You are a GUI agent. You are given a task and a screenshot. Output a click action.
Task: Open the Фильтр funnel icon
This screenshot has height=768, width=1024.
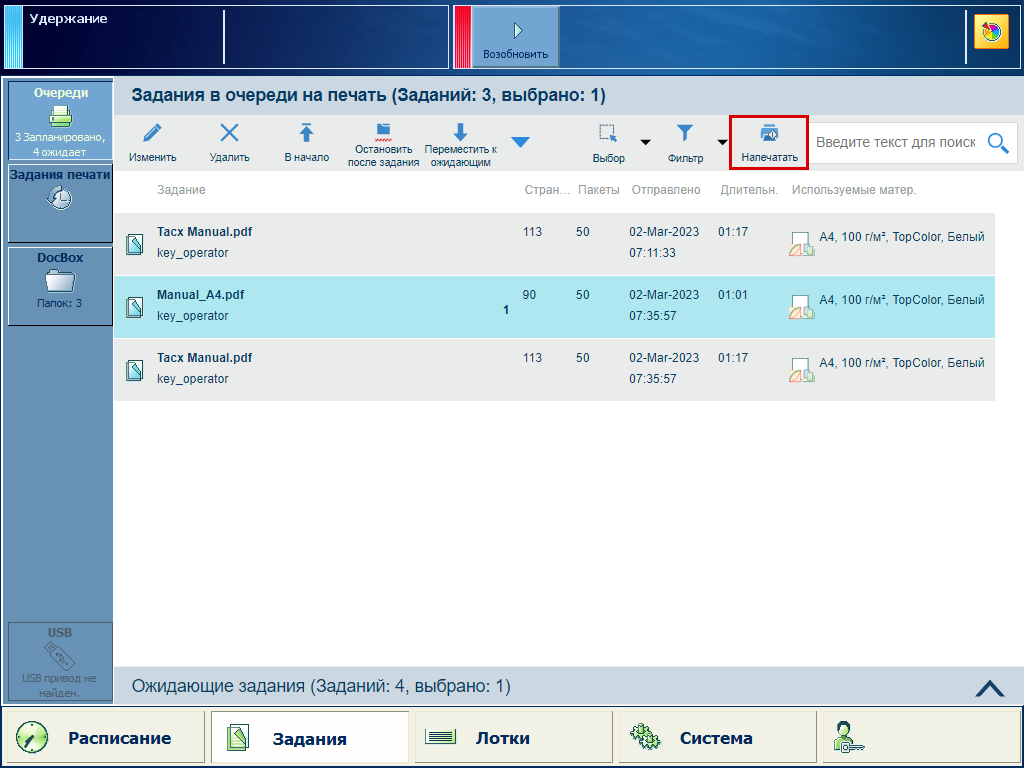click(684, 133)
